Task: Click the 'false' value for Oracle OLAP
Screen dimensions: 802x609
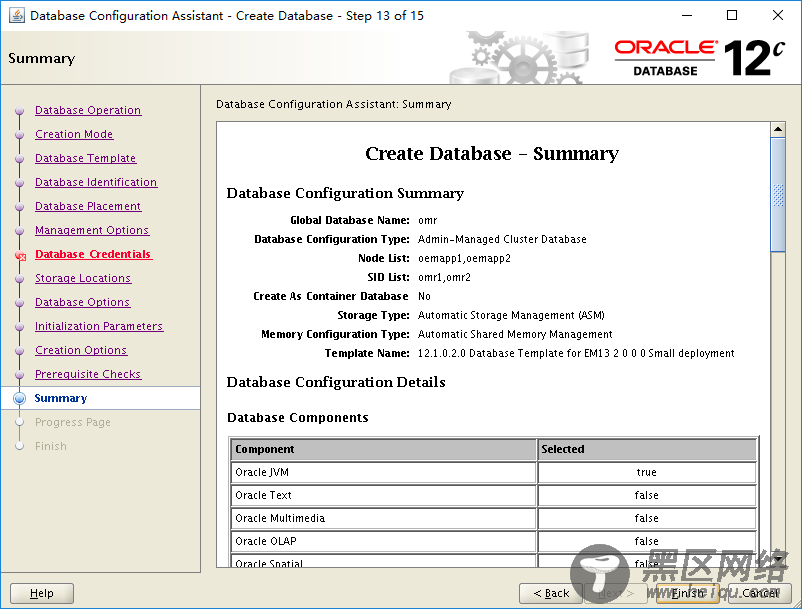Action: 647,542
